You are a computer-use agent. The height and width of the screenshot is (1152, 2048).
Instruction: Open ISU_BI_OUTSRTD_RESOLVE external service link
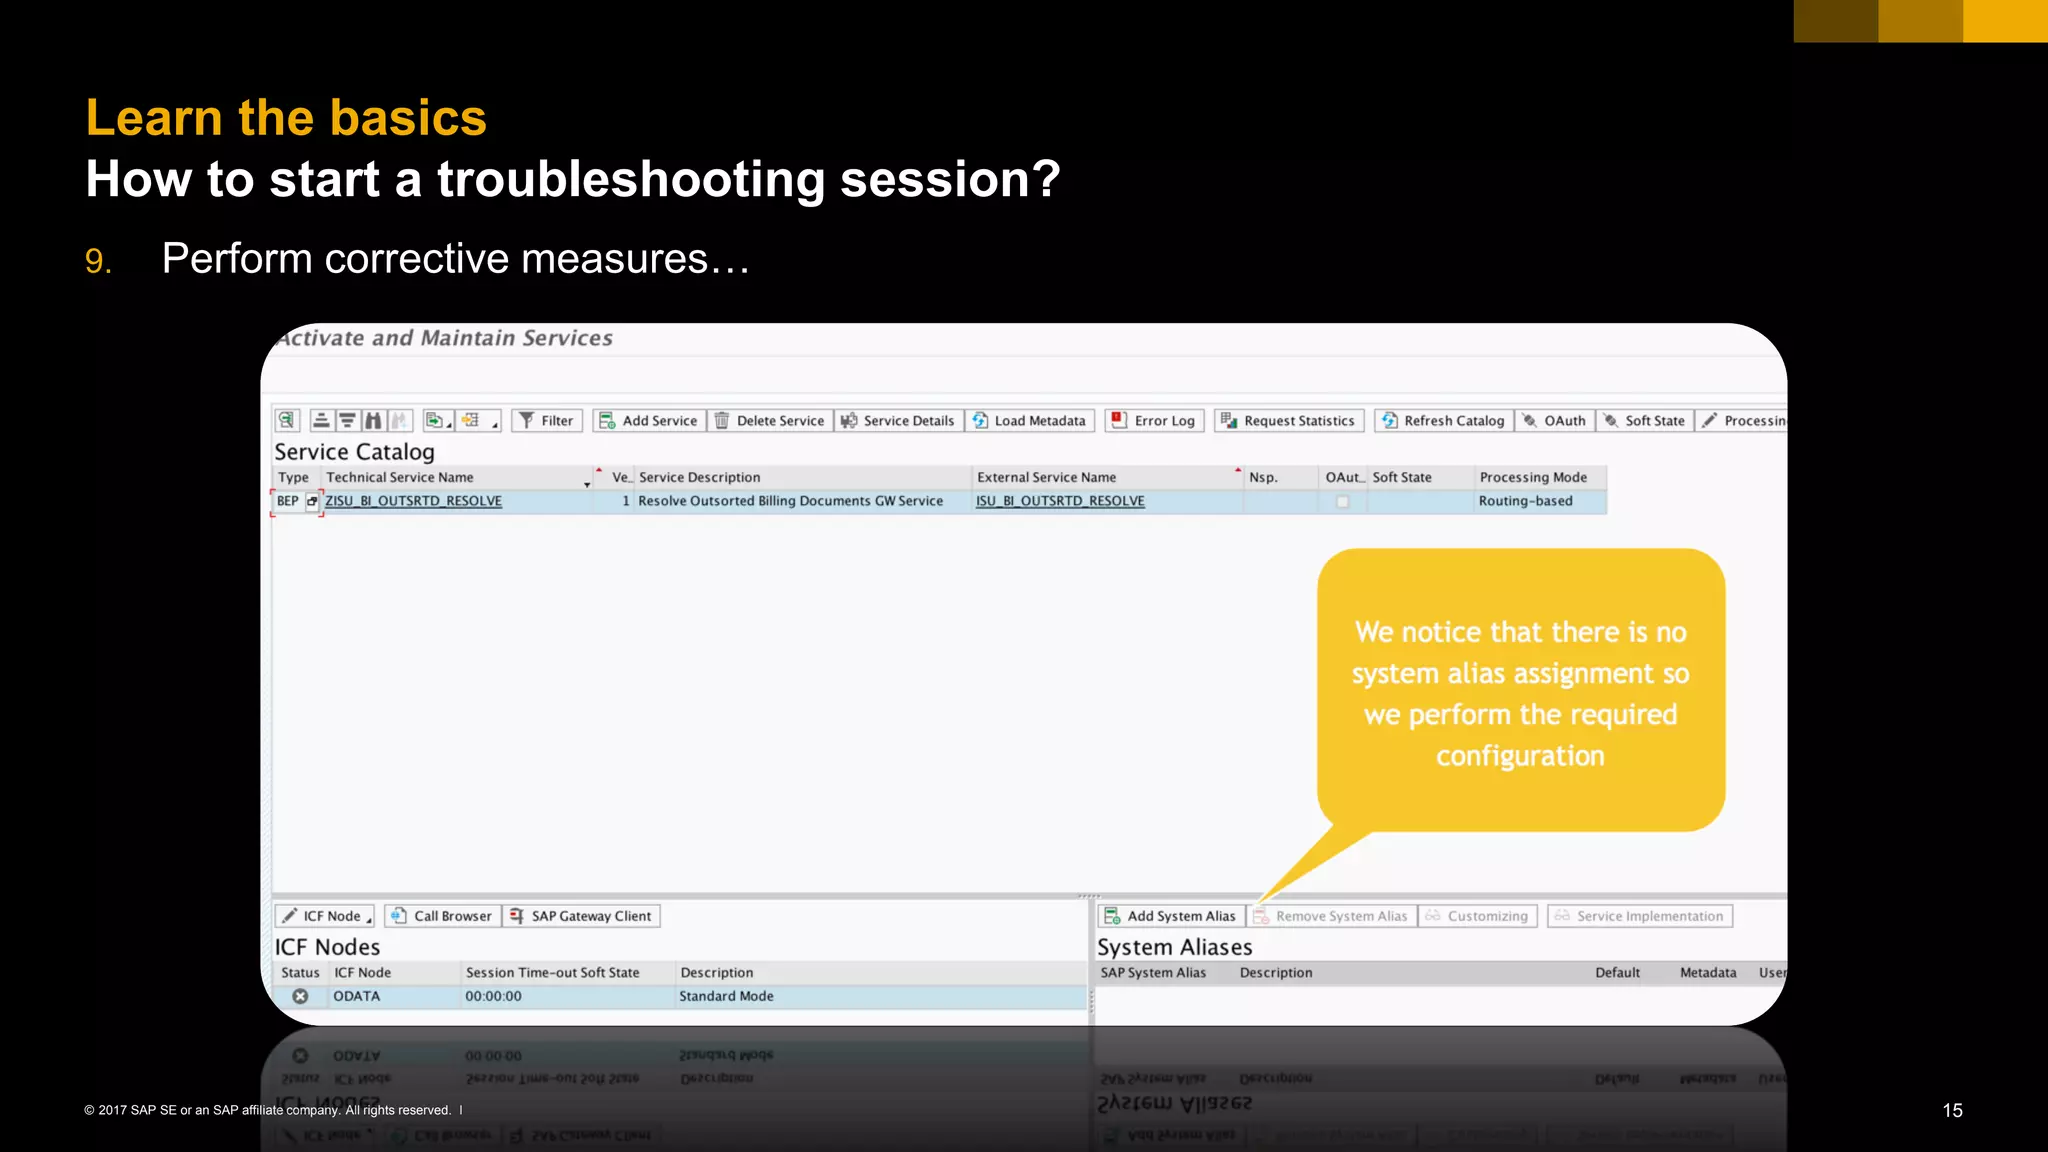(x=1060, y=501)
